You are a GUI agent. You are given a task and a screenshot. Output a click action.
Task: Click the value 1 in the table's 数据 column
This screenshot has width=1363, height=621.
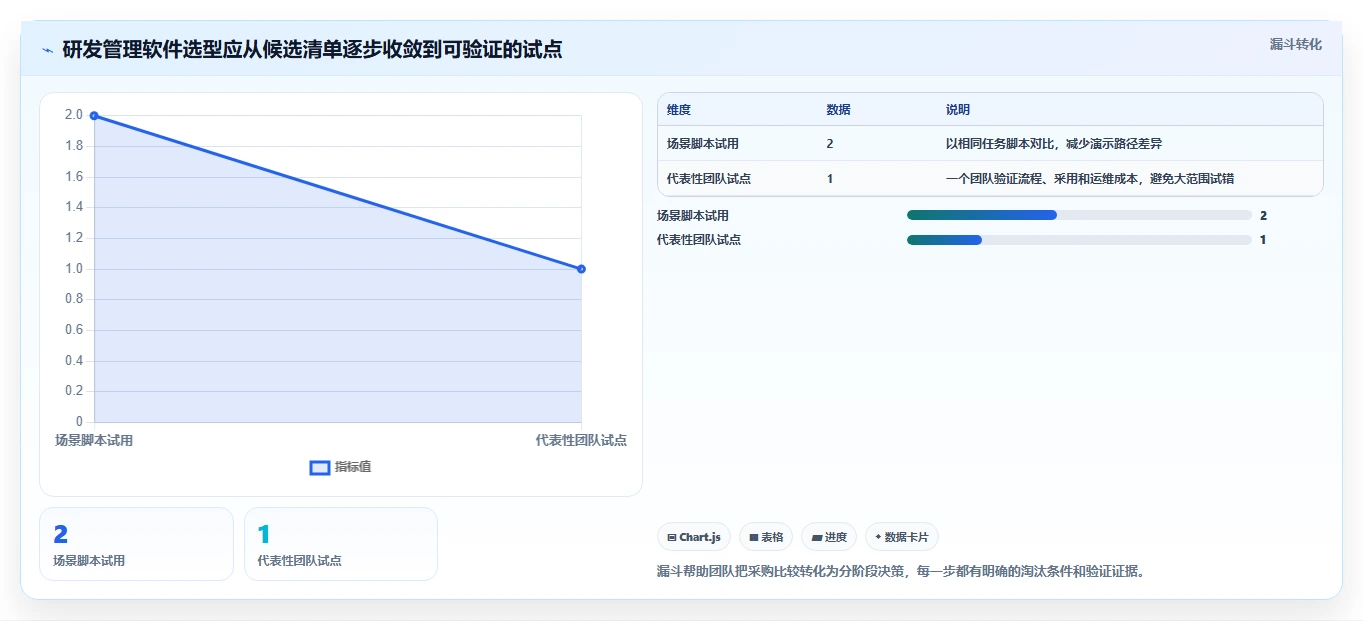(x=830, y=179)
